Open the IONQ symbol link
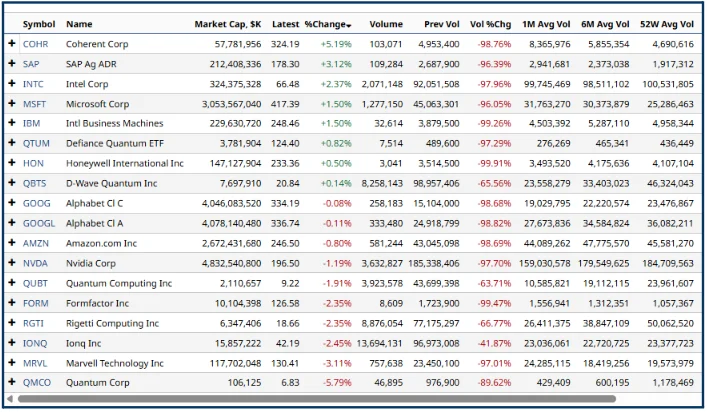707x412 pixels. tap(35, 343)
